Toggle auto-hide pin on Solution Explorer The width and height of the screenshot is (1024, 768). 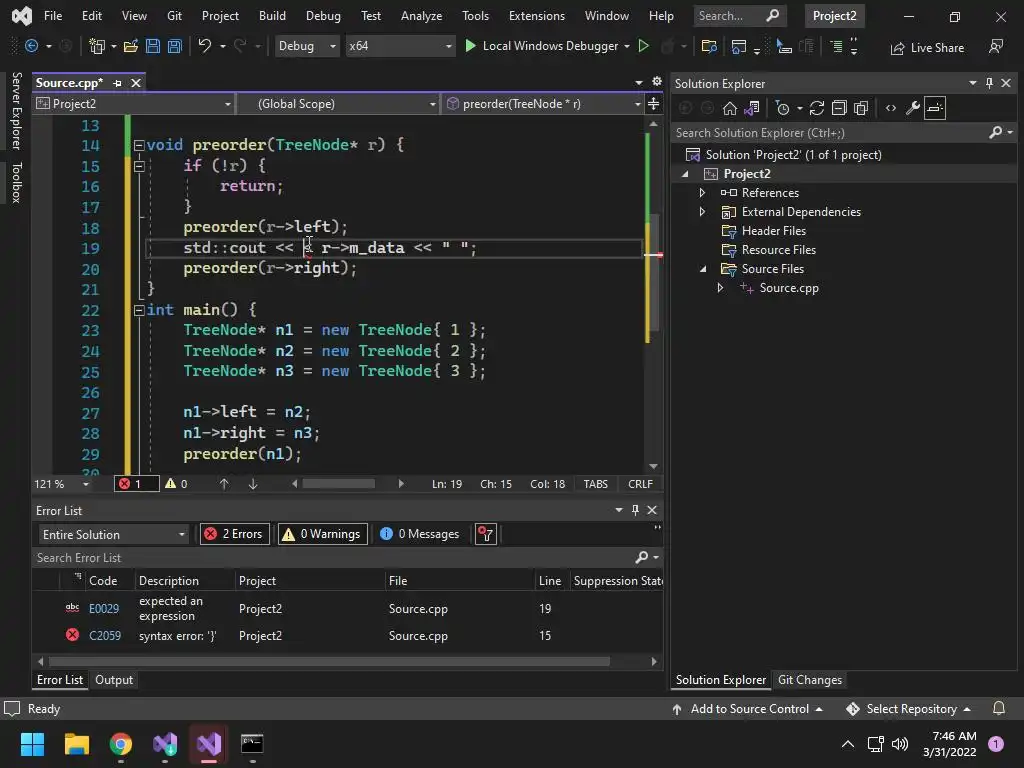coord(989,83)
